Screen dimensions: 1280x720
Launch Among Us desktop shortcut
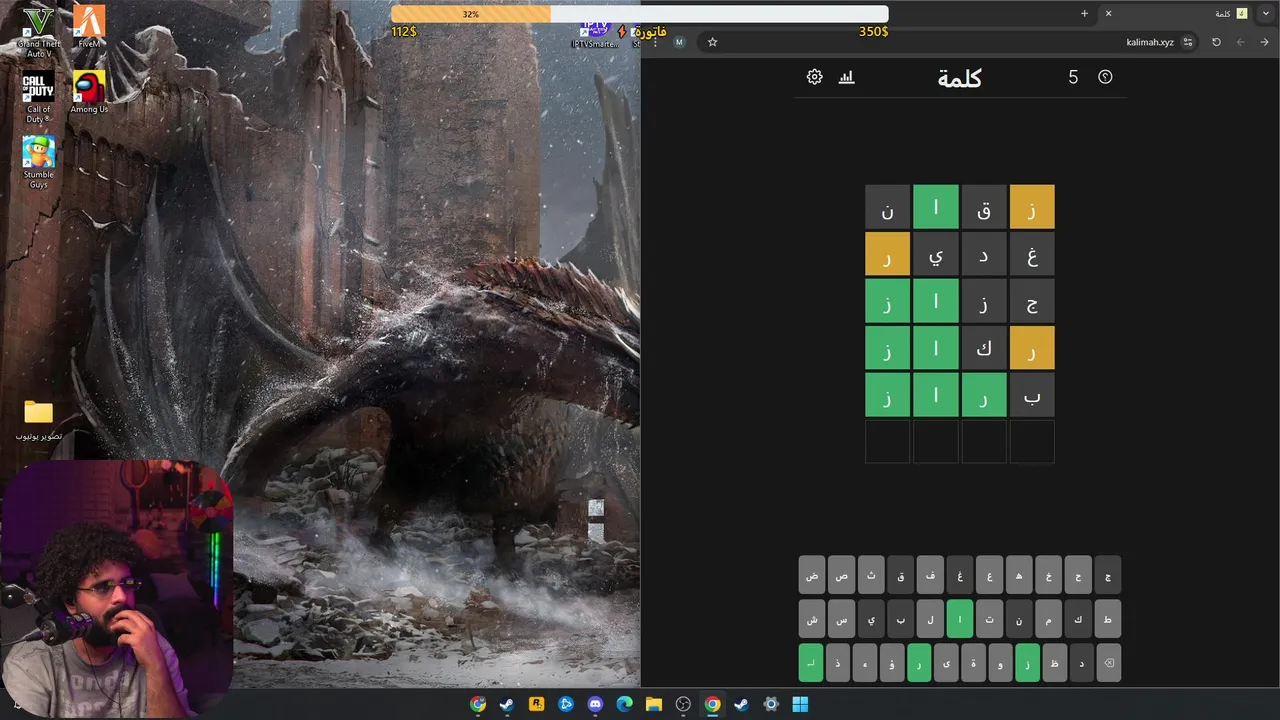[x=89, y=92]
